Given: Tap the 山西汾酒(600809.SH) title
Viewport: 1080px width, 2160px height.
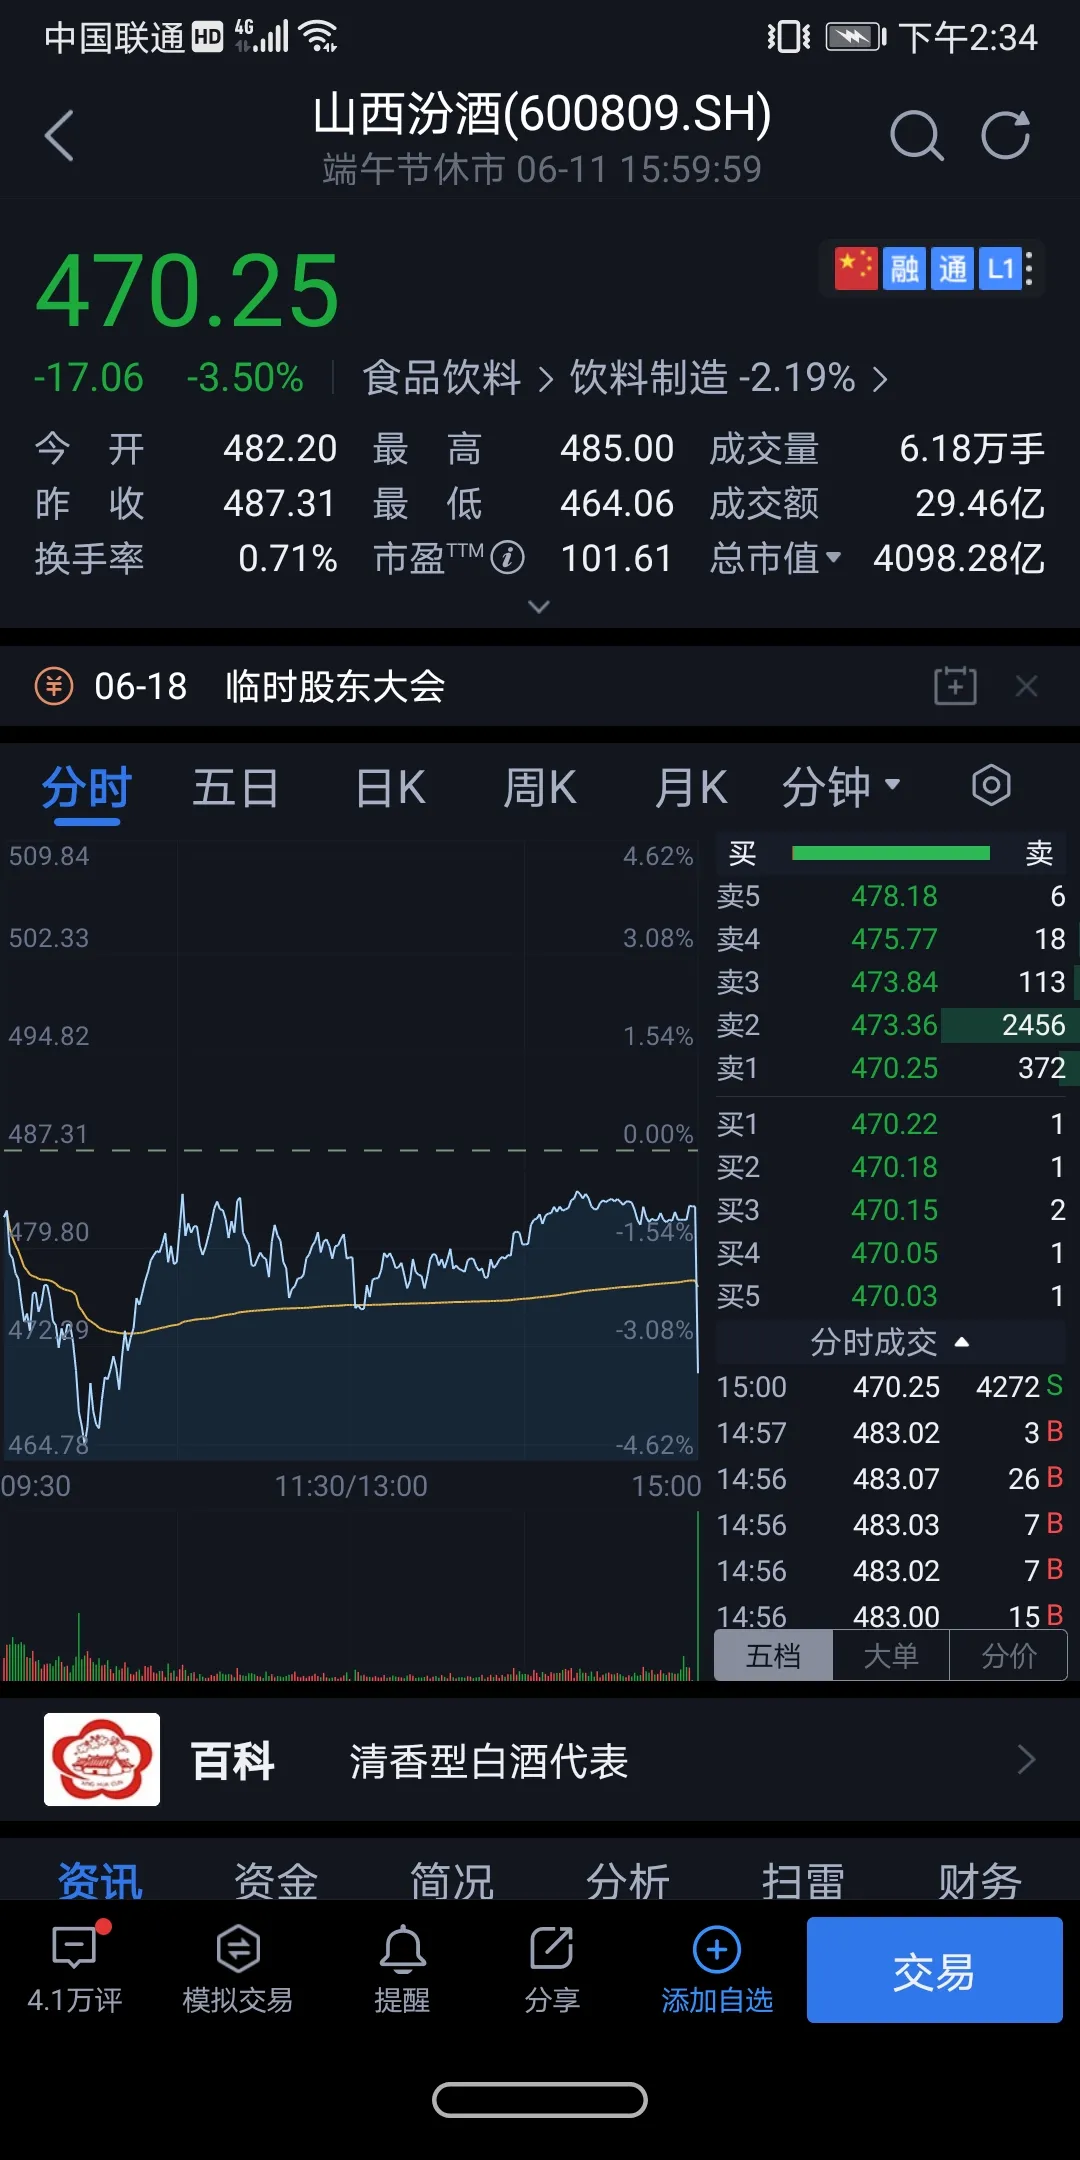Looking at the screenshot, I should [x=541, y=113].
